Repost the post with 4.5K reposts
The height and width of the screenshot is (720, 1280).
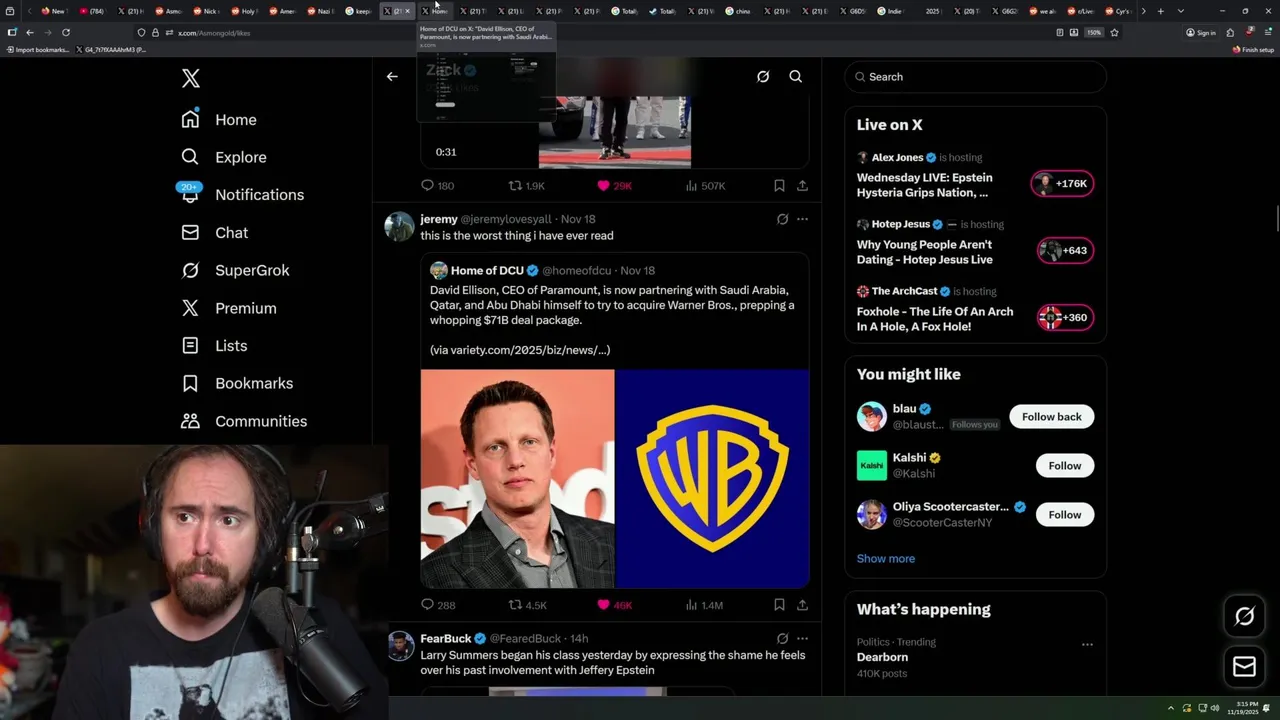tap(528, 605)
